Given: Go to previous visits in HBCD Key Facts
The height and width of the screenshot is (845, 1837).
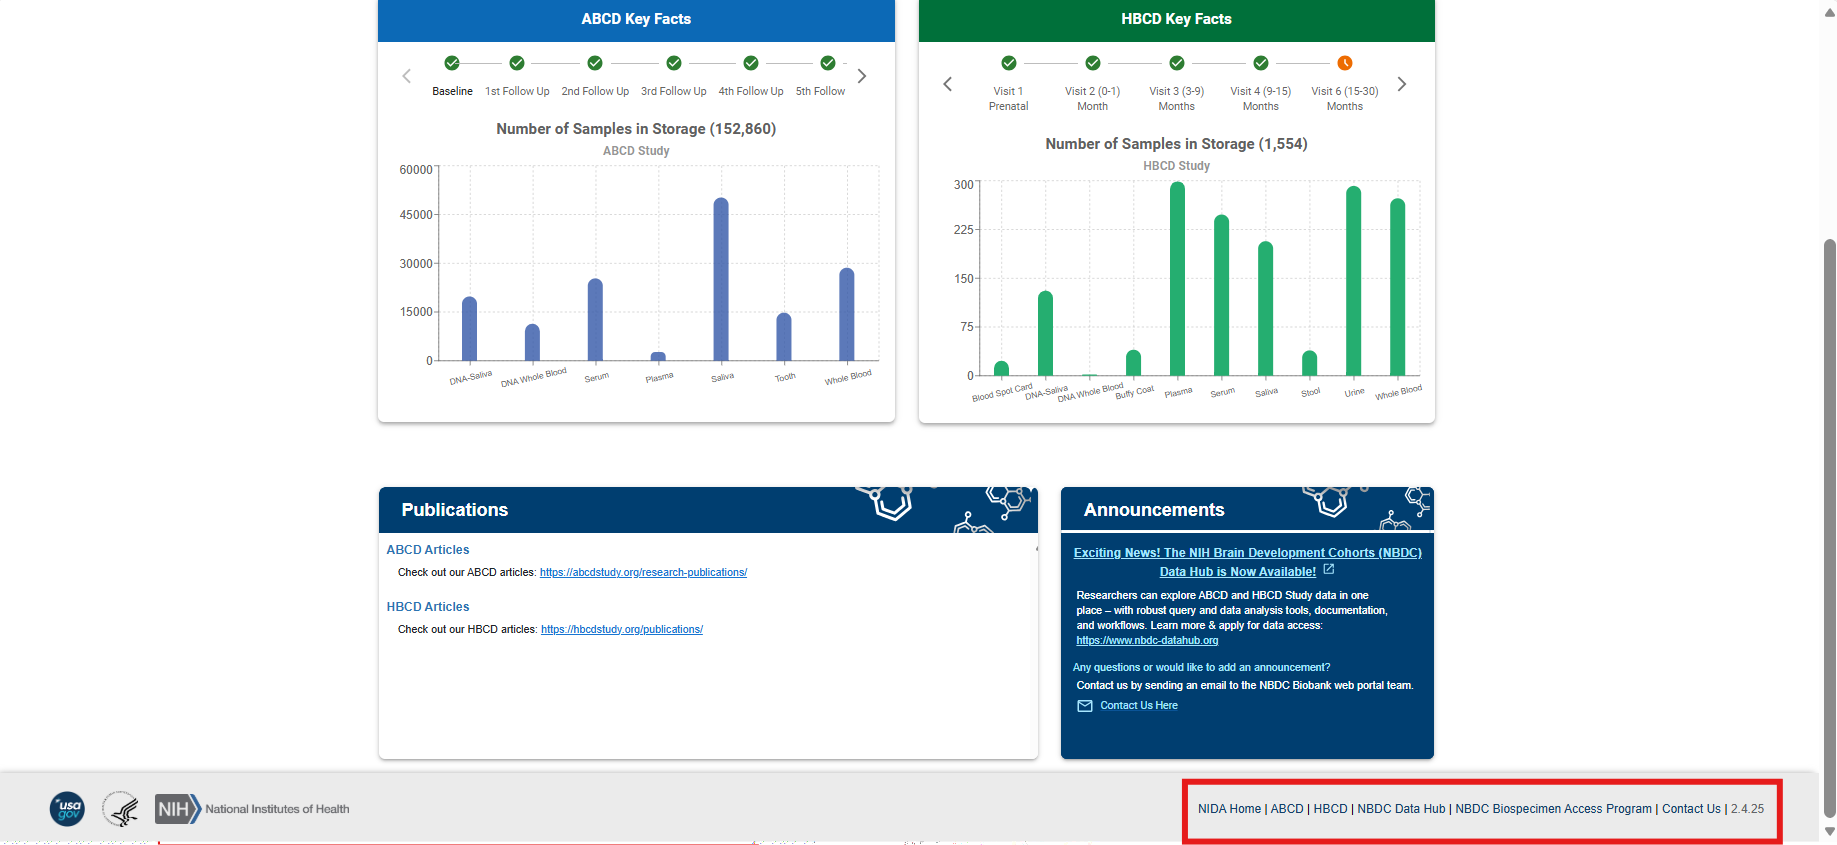Looking at the screenshot, I should pyautogui.click(x=948, y=84).
